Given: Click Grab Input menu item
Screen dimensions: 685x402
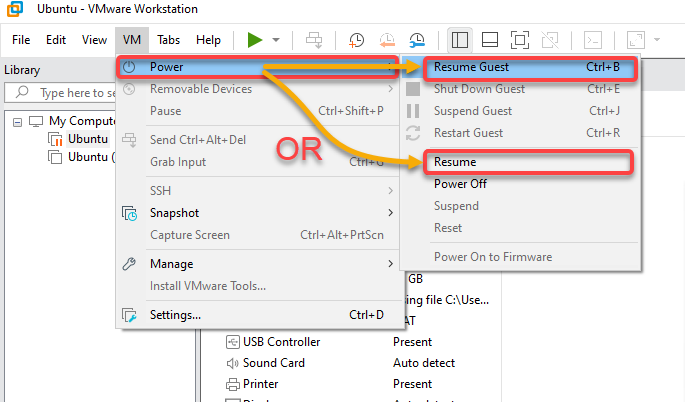Looking at the screenshot, I should pyautogui.click(x=258, y=162).
